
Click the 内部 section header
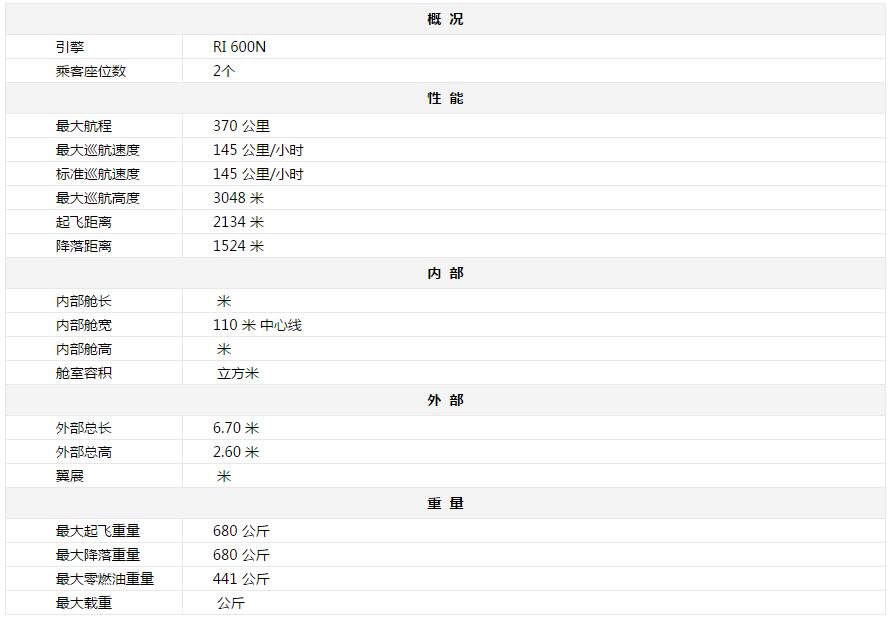[x=445, y=273]
